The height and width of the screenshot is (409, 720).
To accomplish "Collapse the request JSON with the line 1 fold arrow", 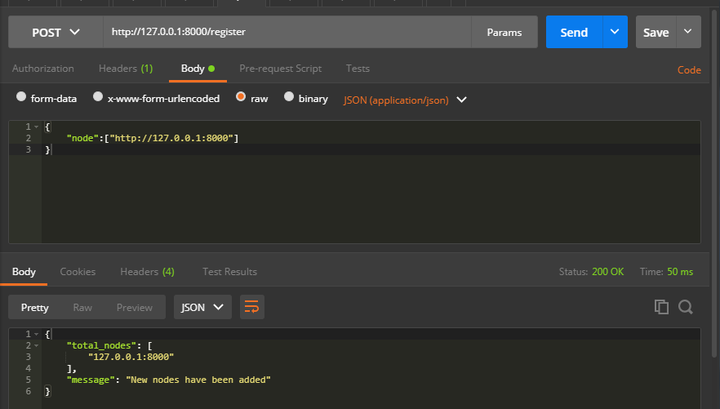I will pyautogui.click(x=35, y=127).
